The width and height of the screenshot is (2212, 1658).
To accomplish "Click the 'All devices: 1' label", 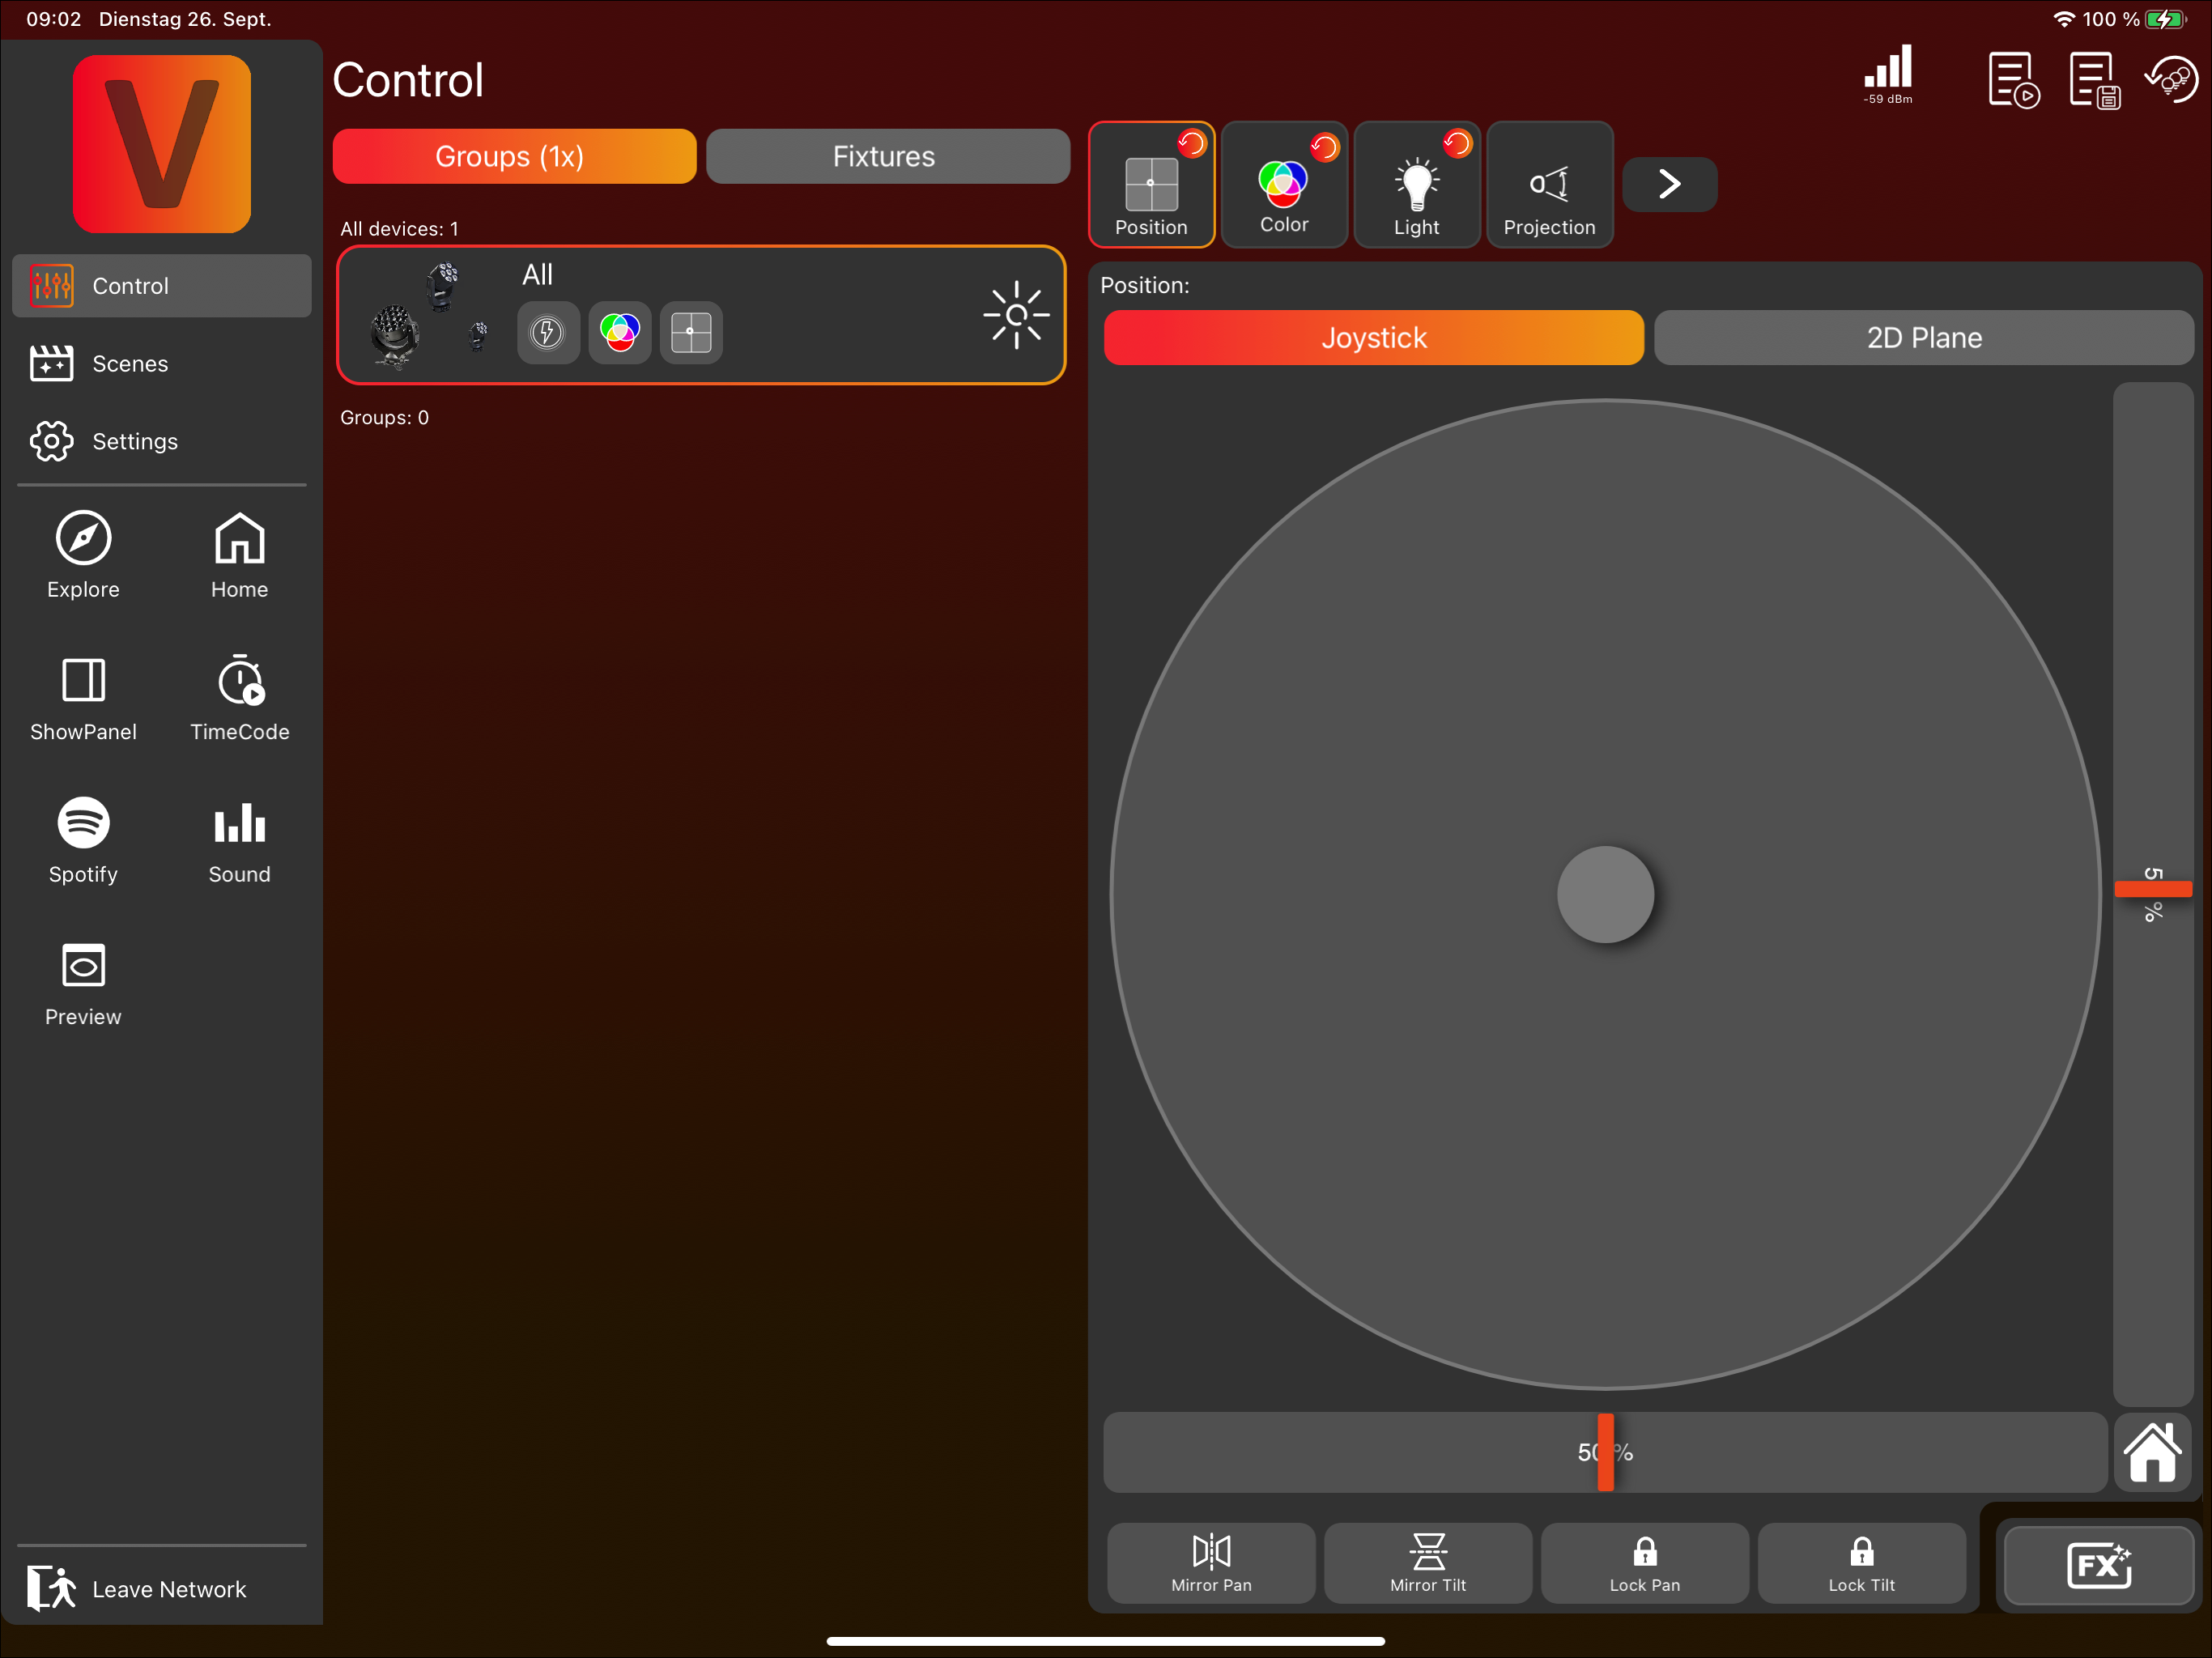I will (399, 229).
